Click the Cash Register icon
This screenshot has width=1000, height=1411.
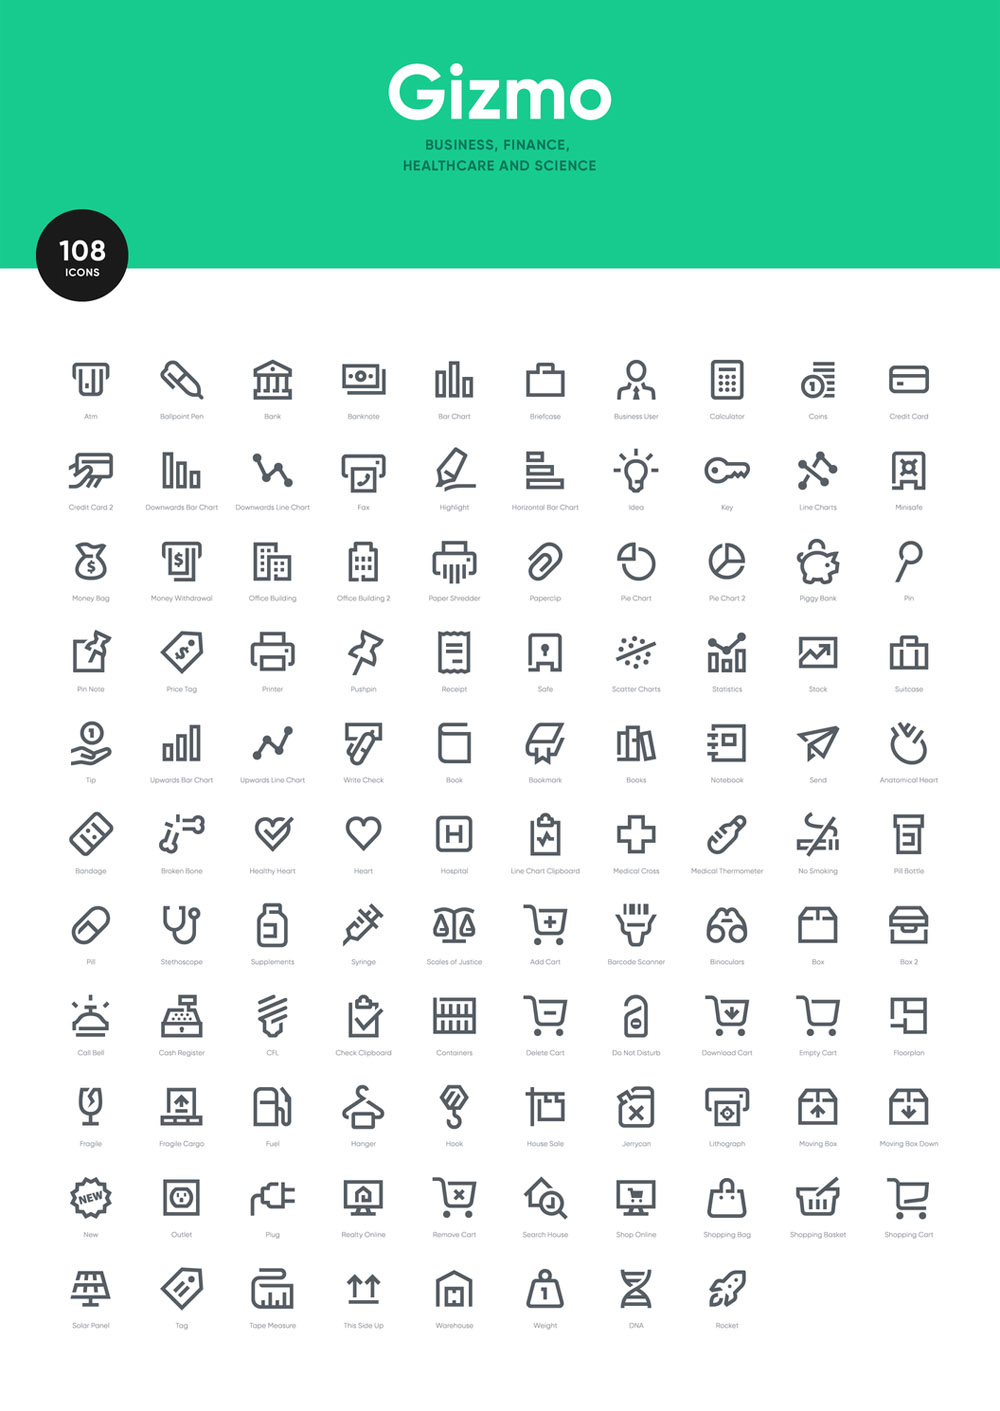181,1016
